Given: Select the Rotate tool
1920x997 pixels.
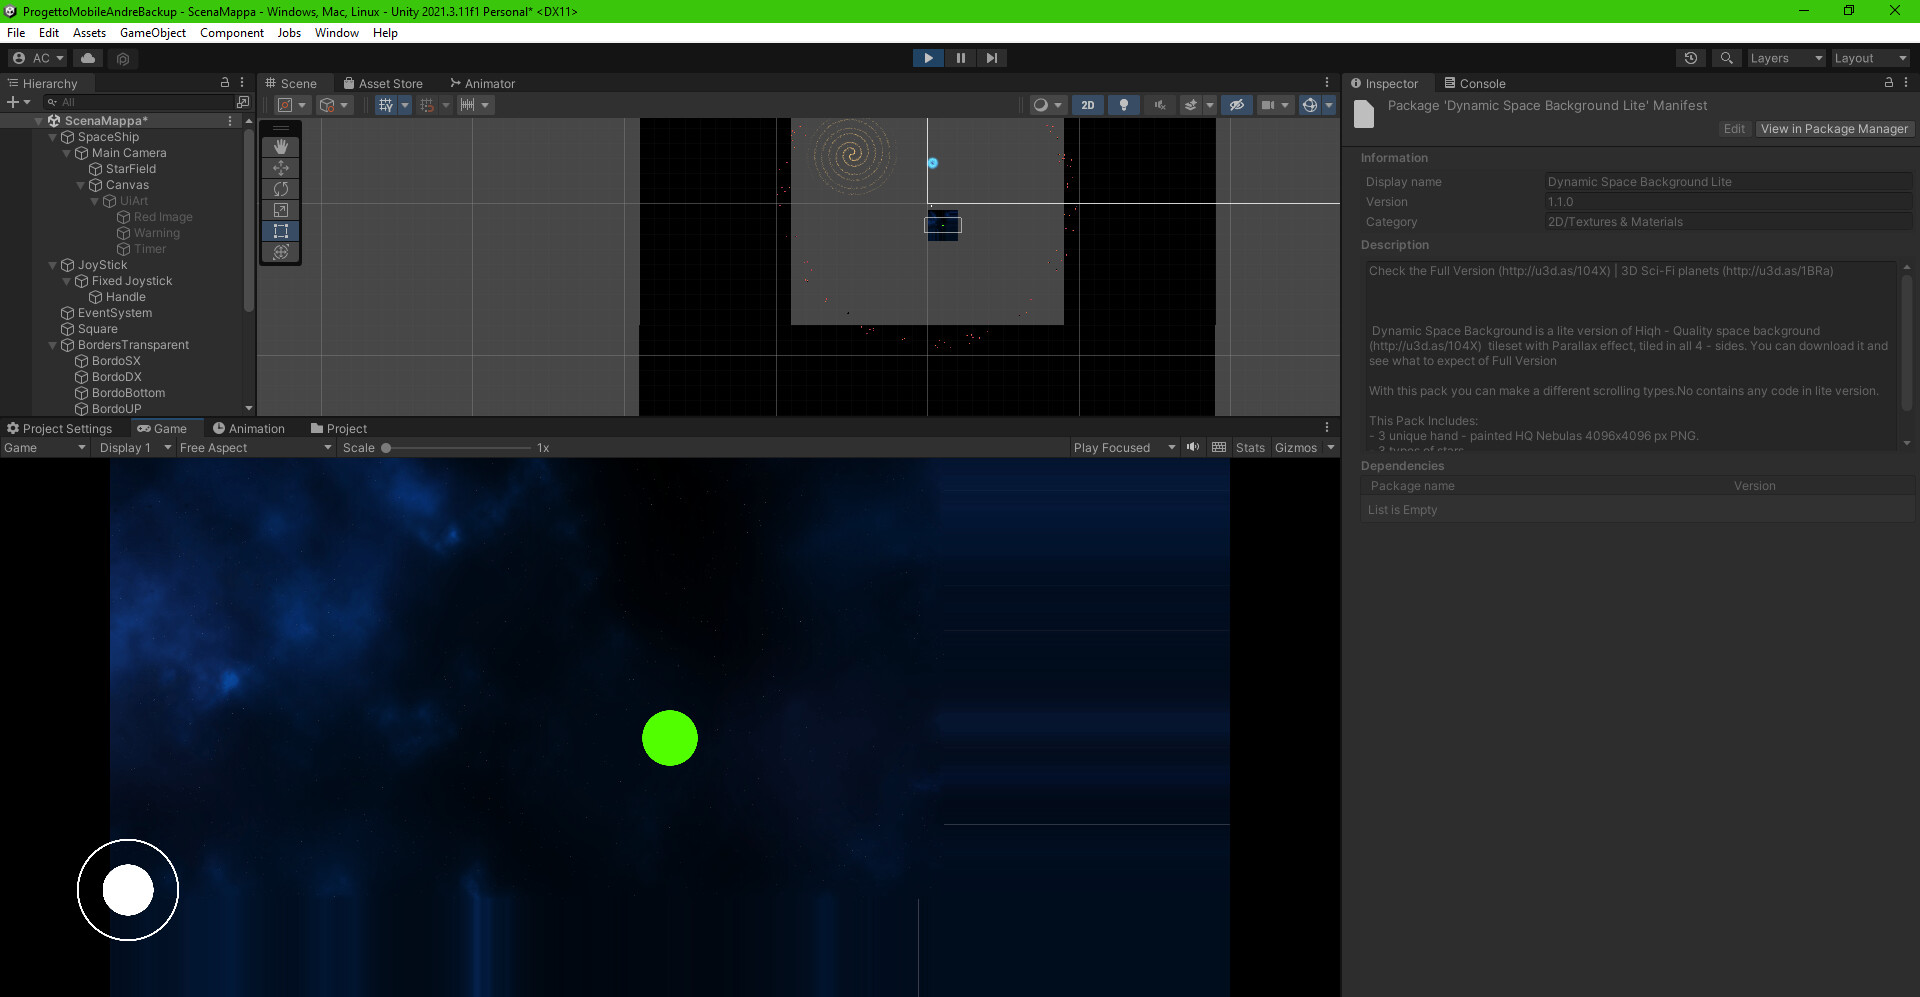Looking at the screenshot, I should click(x=280, y=189).
